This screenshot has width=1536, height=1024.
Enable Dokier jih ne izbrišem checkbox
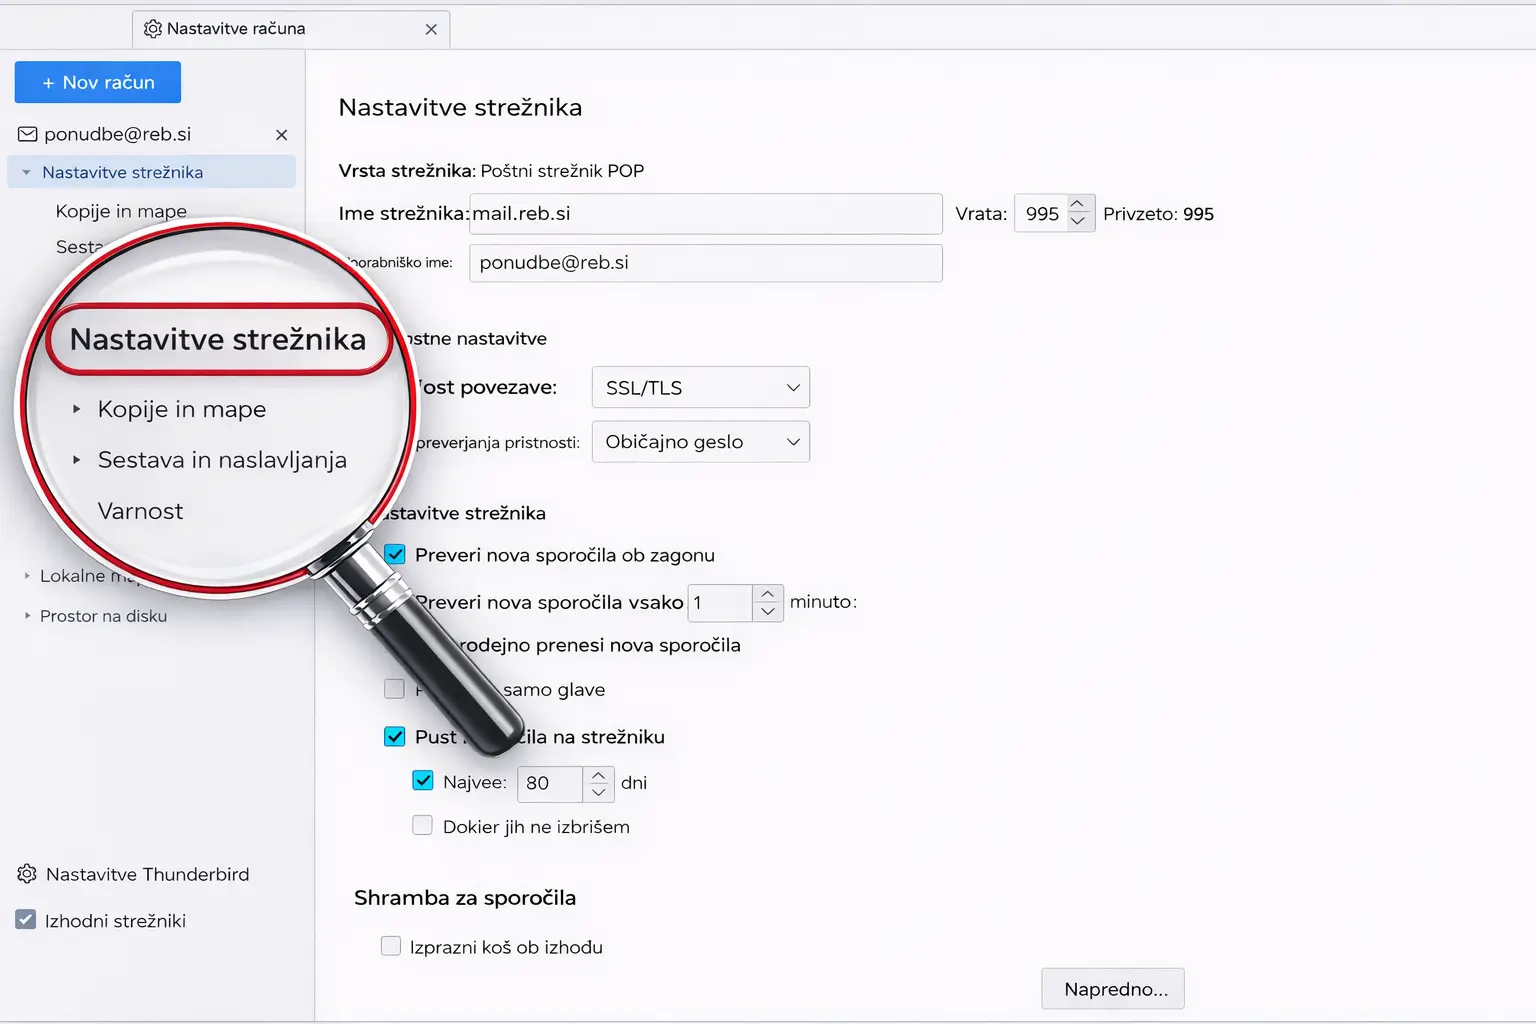click(x=423, y=826)
